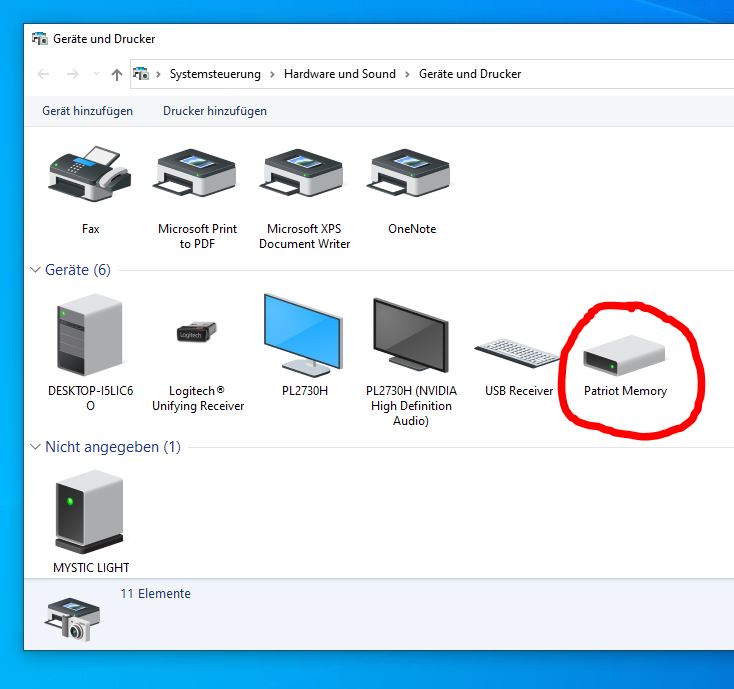Select the PL2730H NVIDIA High Definition Audio device

pos(411,335)
